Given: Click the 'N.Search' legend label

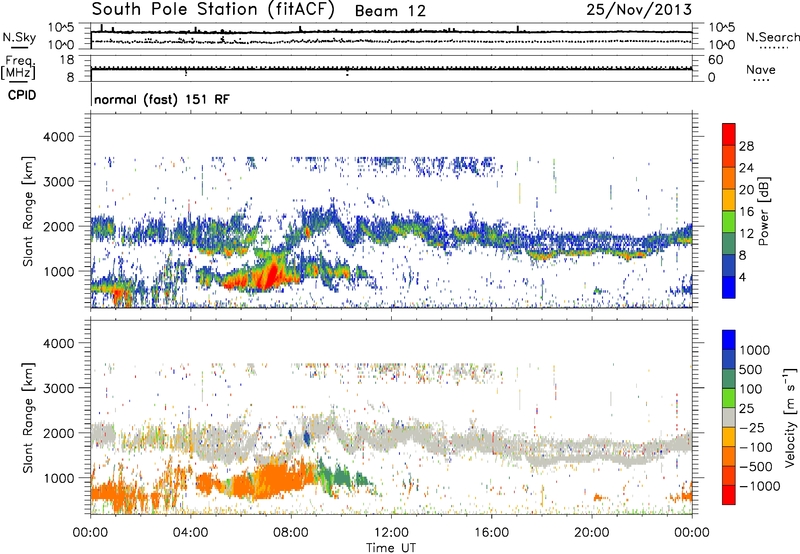Looking at the screenshot, I should point(772,37).
